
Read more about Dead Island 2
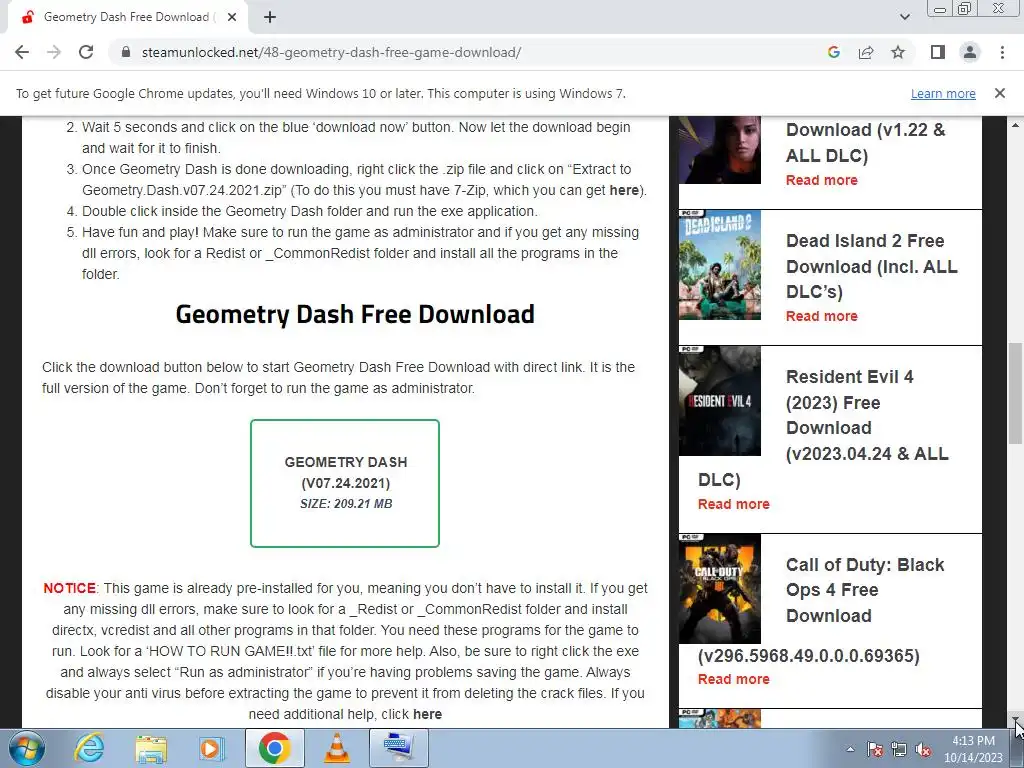tap(822, 316)
